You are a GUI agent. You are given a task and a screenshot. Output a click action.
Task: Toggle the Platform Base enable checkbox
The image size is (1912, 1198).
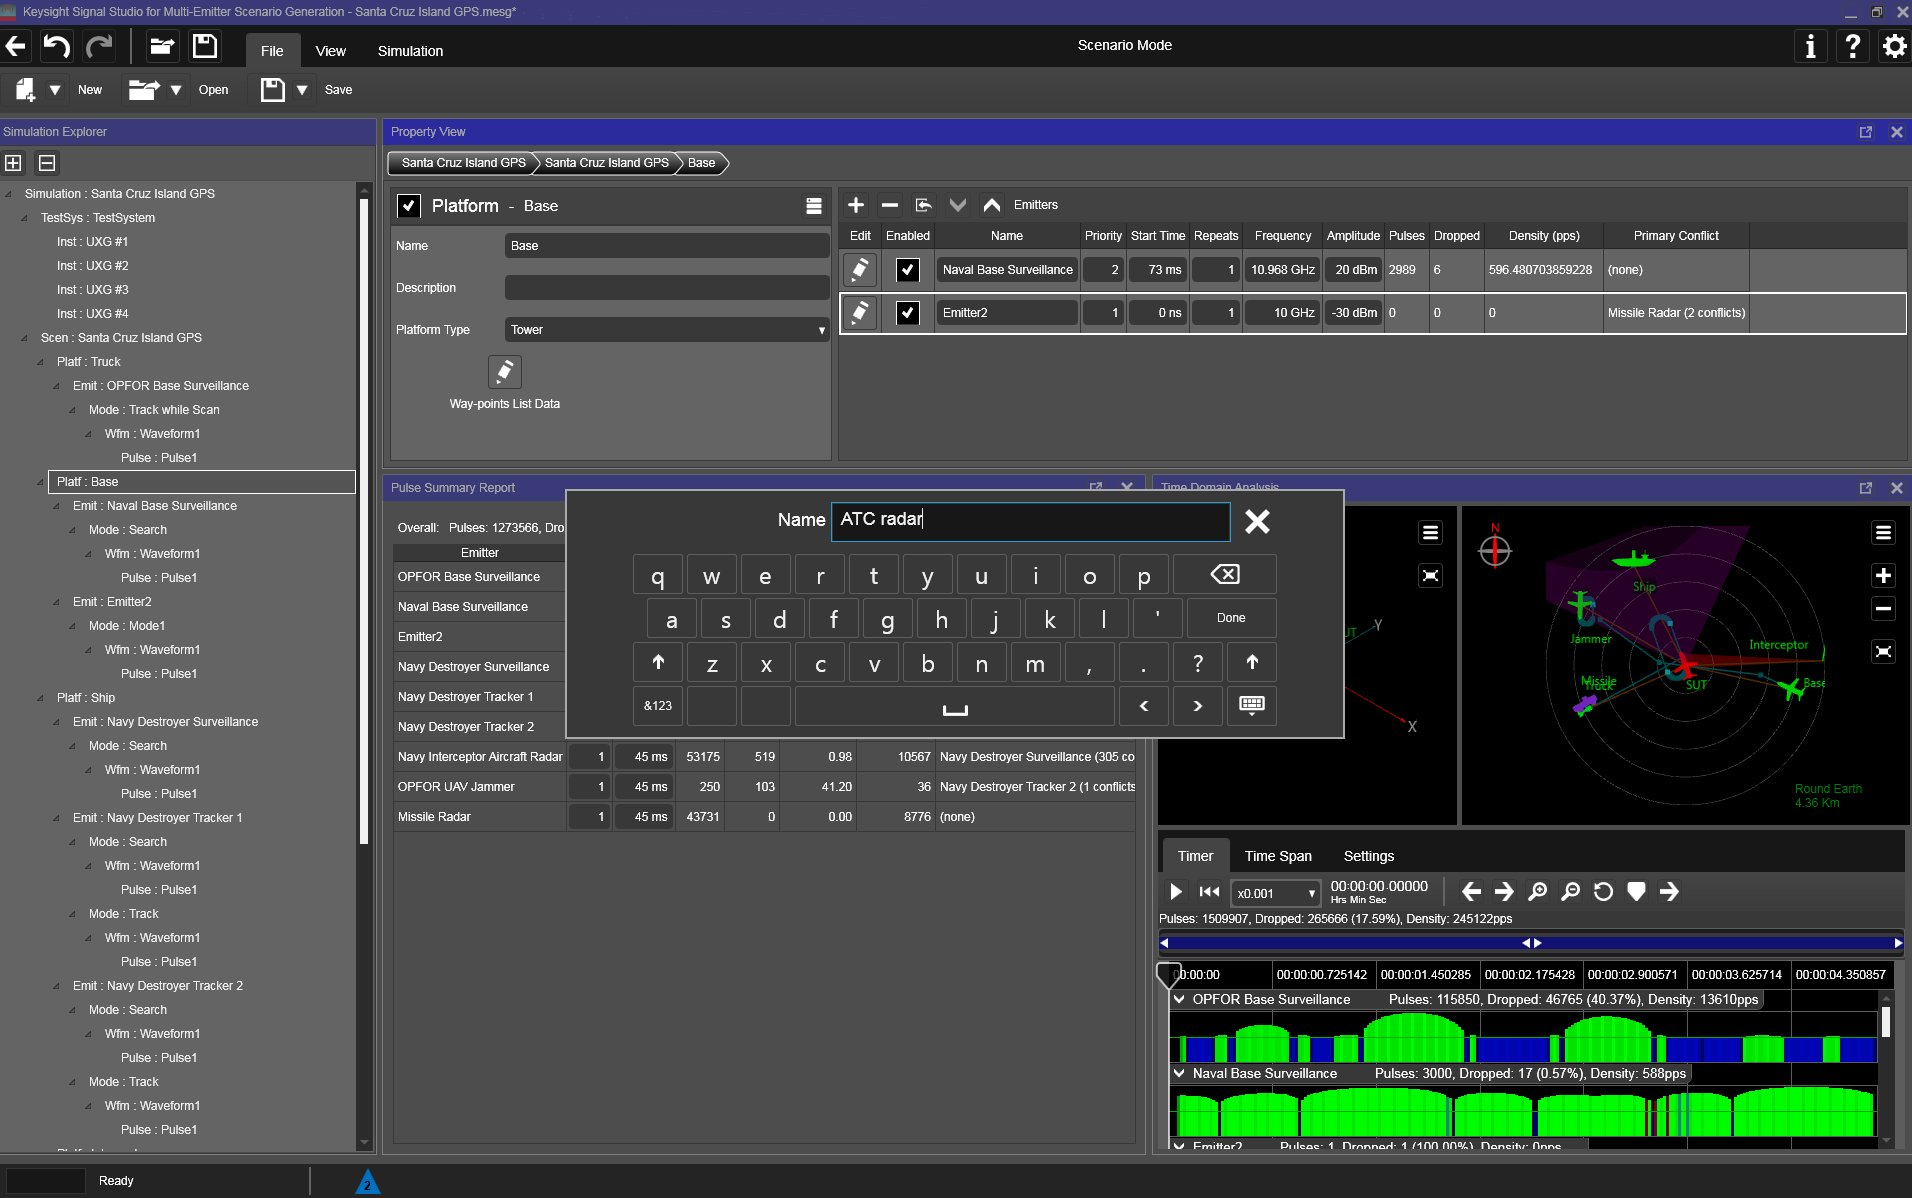pos(410,206)
